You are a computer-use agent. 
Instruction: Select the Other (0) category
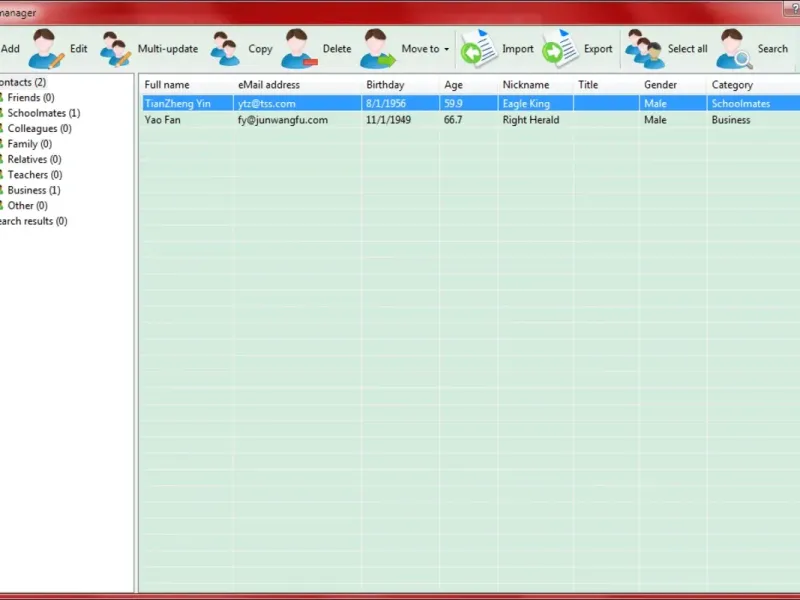[28, 206]
